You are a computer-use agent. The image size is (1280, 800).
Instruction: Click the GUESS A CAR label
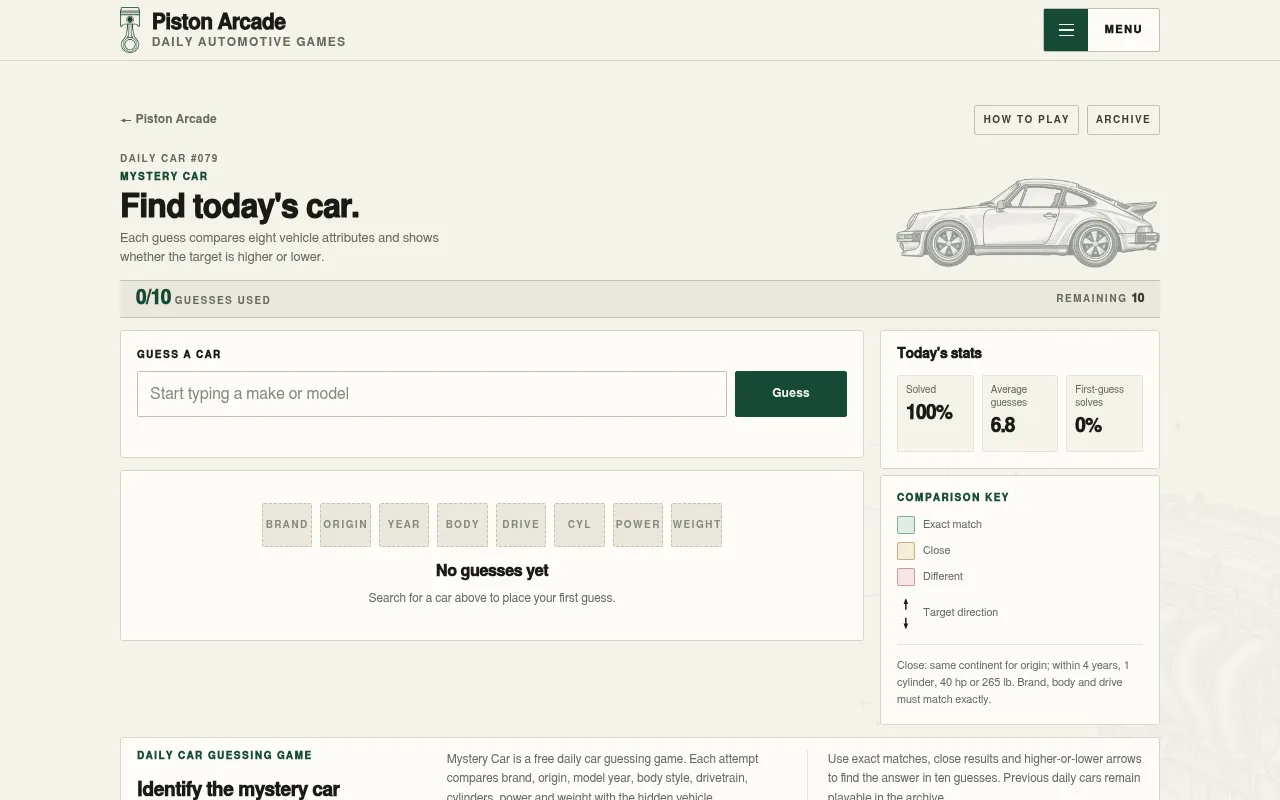179,354
